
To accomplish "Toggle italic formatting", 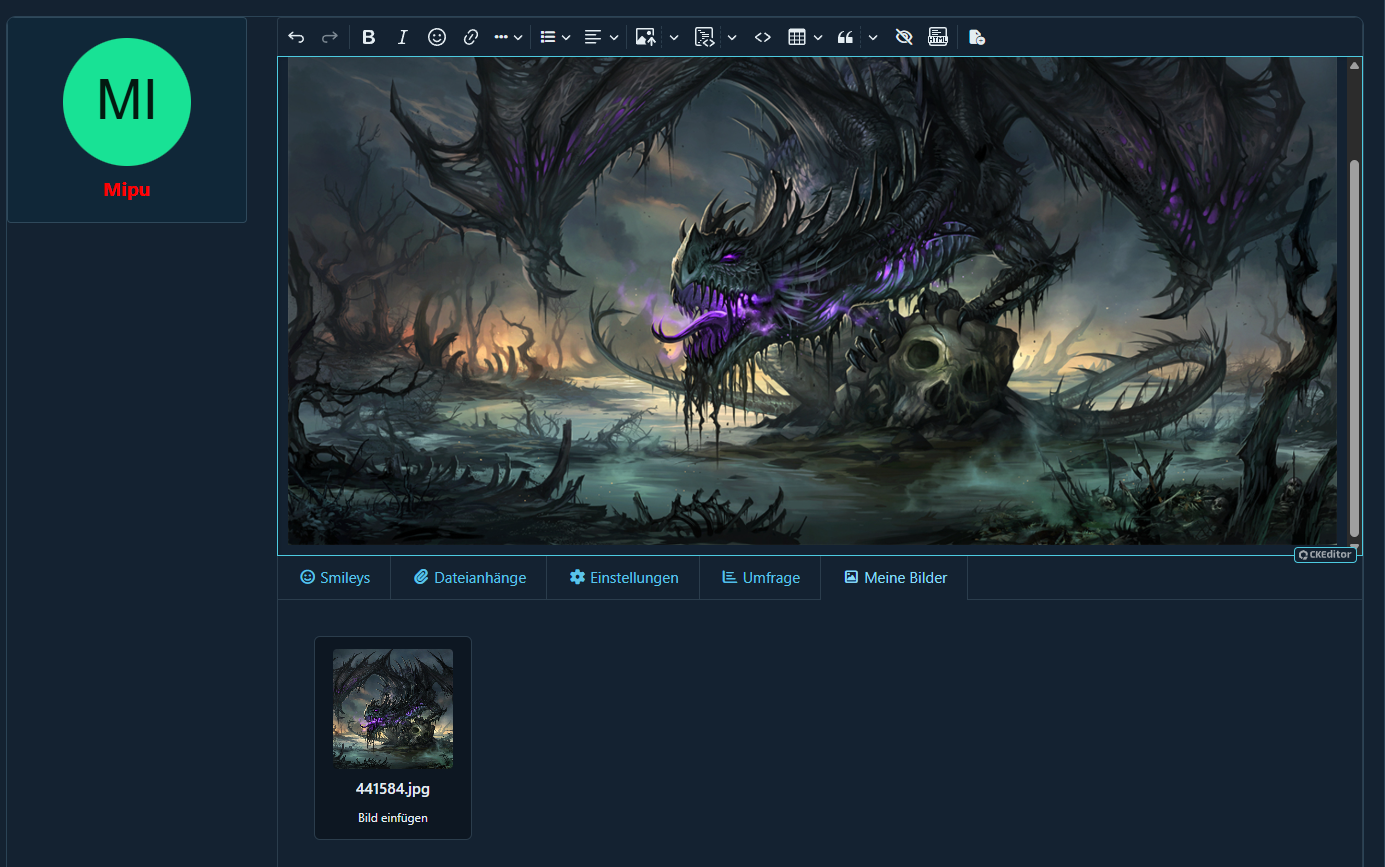I will 402,37.
